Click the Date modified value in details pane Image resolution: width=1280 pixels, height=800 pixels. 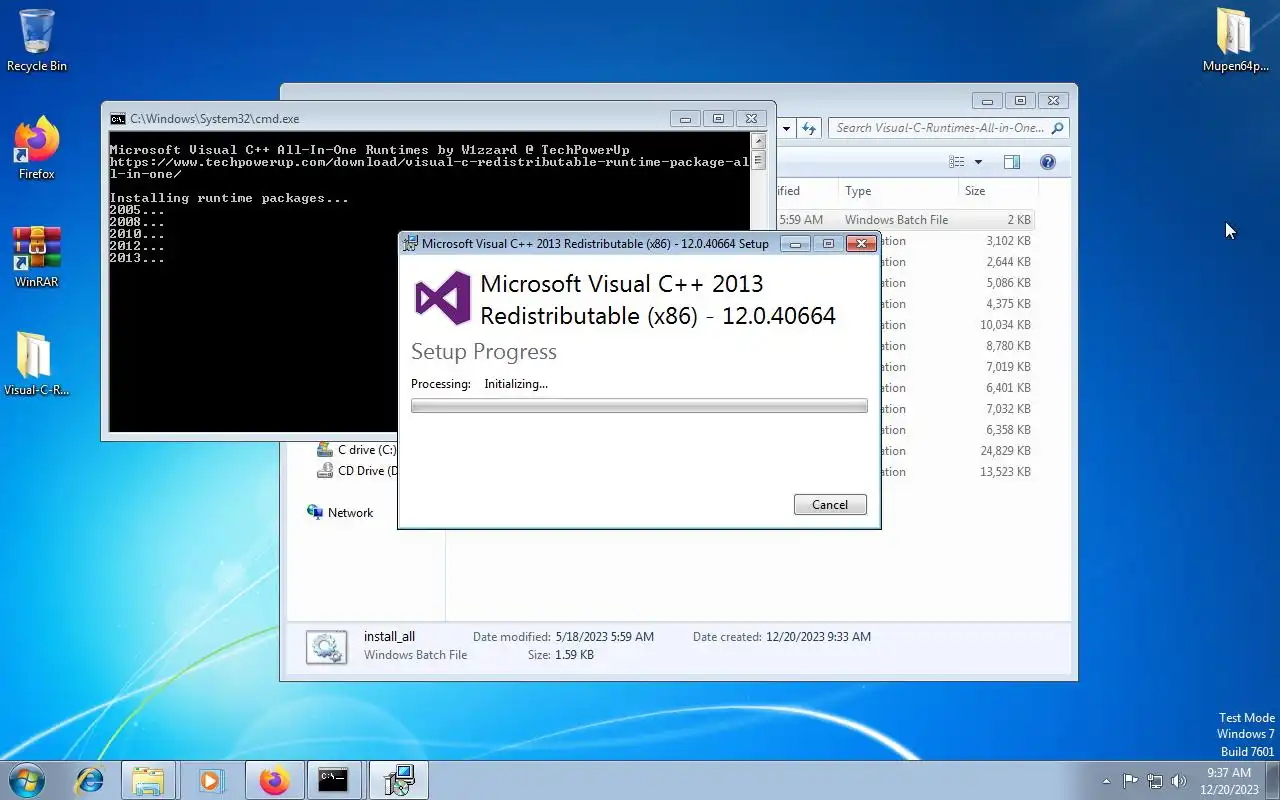[x=605, y=637]
